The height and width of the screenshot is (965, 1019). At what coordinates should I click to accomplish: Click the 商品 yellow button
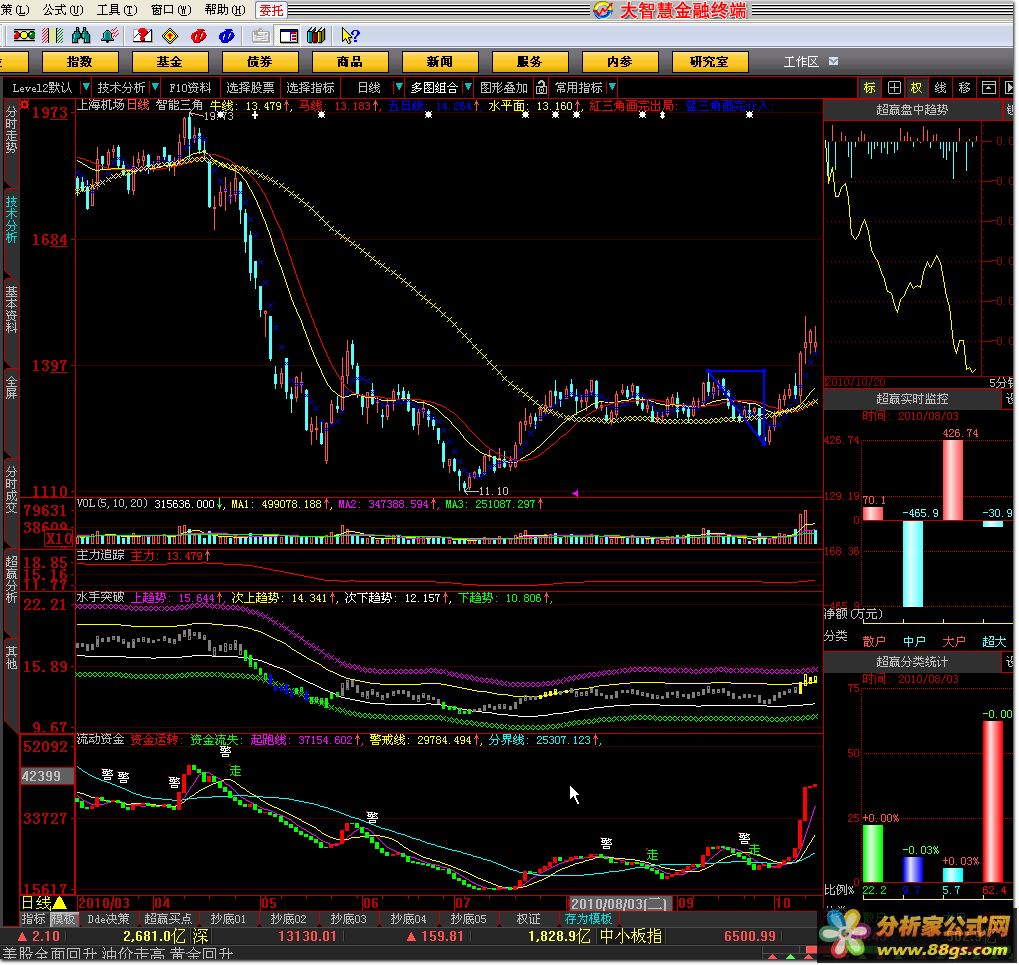coord(350,62)
